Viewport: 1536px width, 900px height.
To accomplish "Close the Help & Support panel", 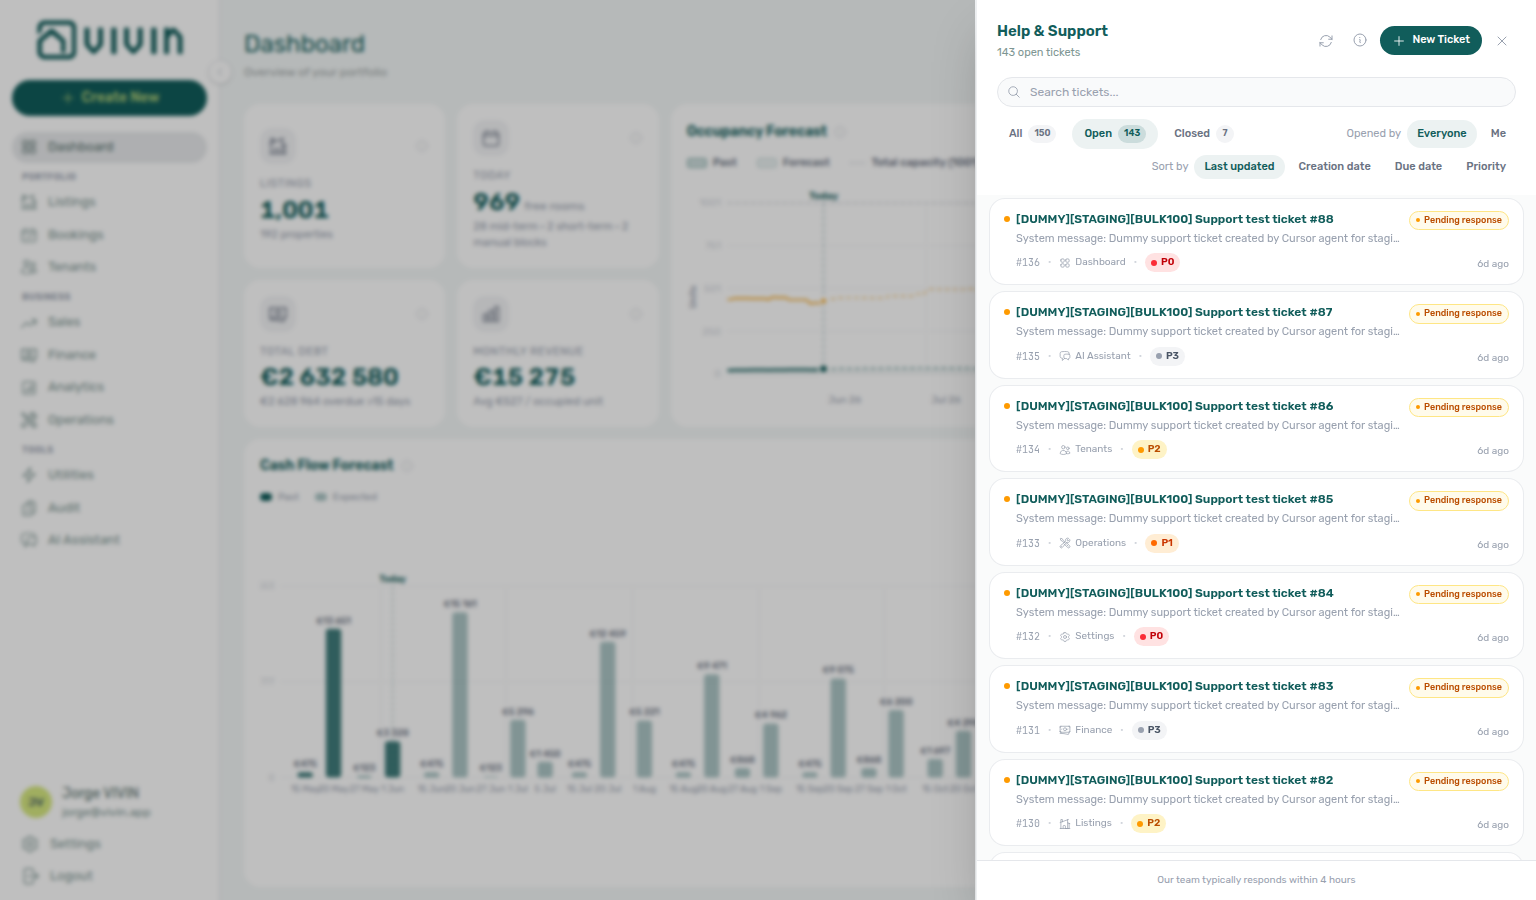I will point(1502,41).
